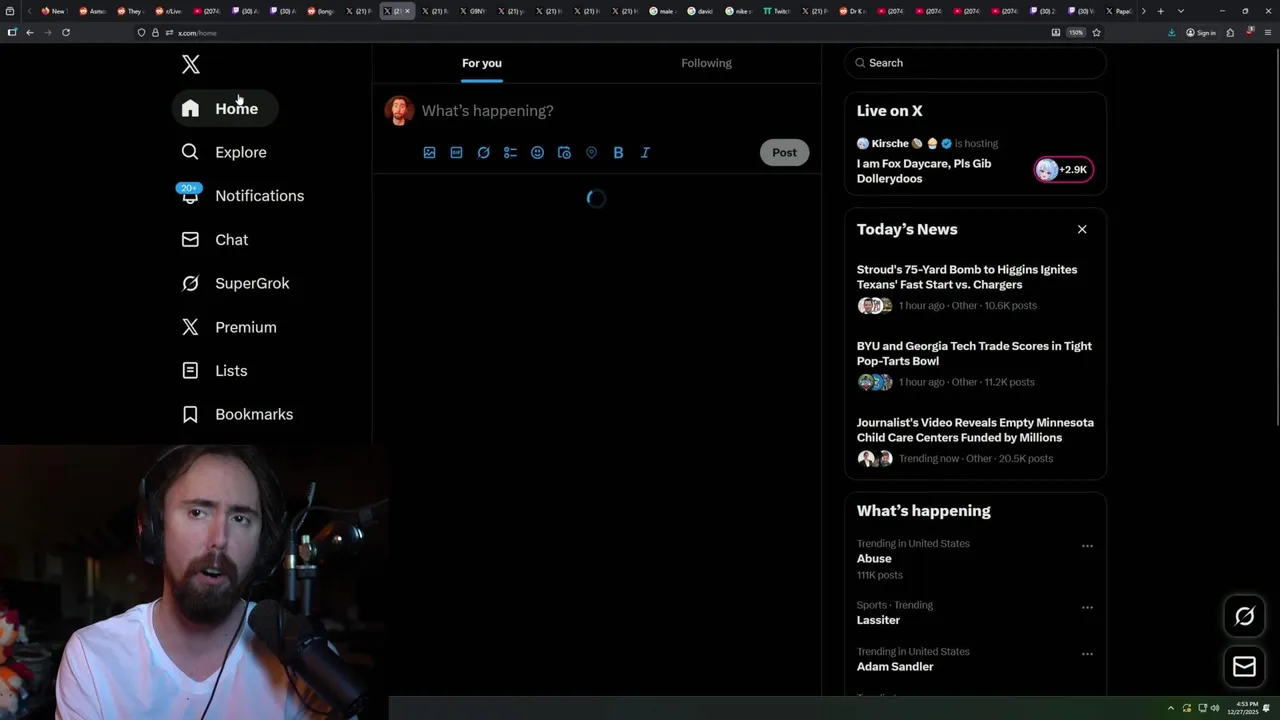Toggle italic text in composer

pyautogui.click(x=645, y=153)
